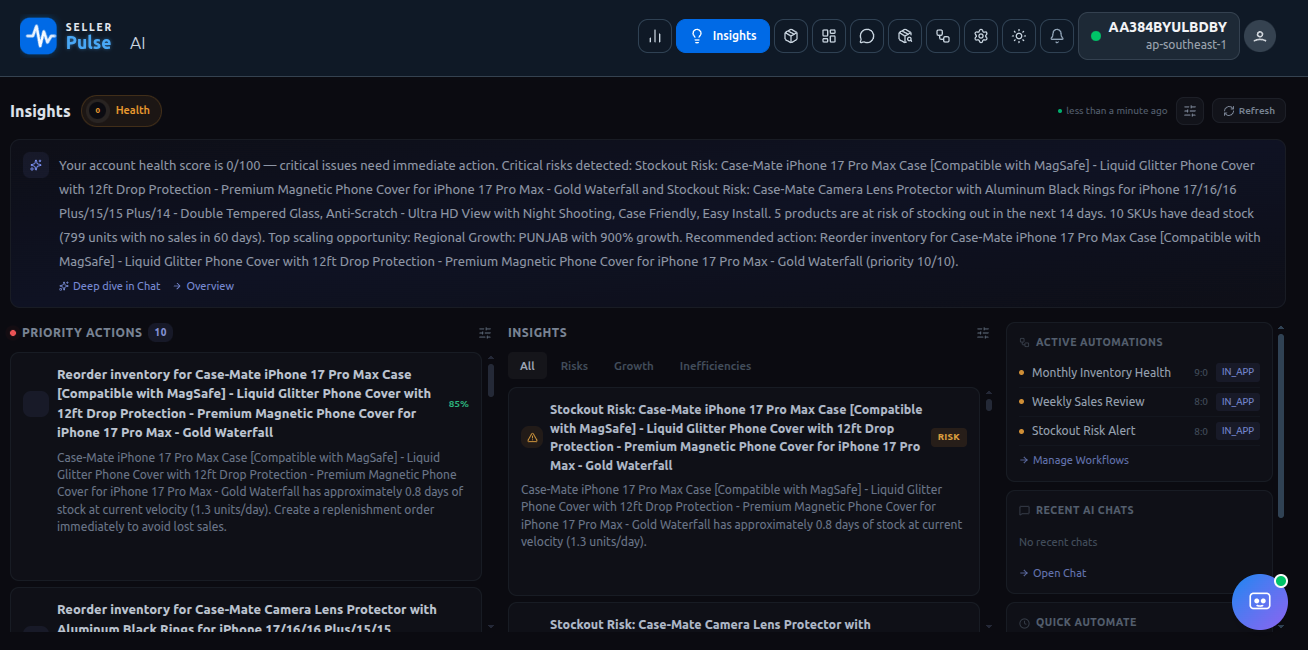Click the less than a minute ago timestamp
Viewport: 1308px width, 650px height.
[x=1116, y=111]
